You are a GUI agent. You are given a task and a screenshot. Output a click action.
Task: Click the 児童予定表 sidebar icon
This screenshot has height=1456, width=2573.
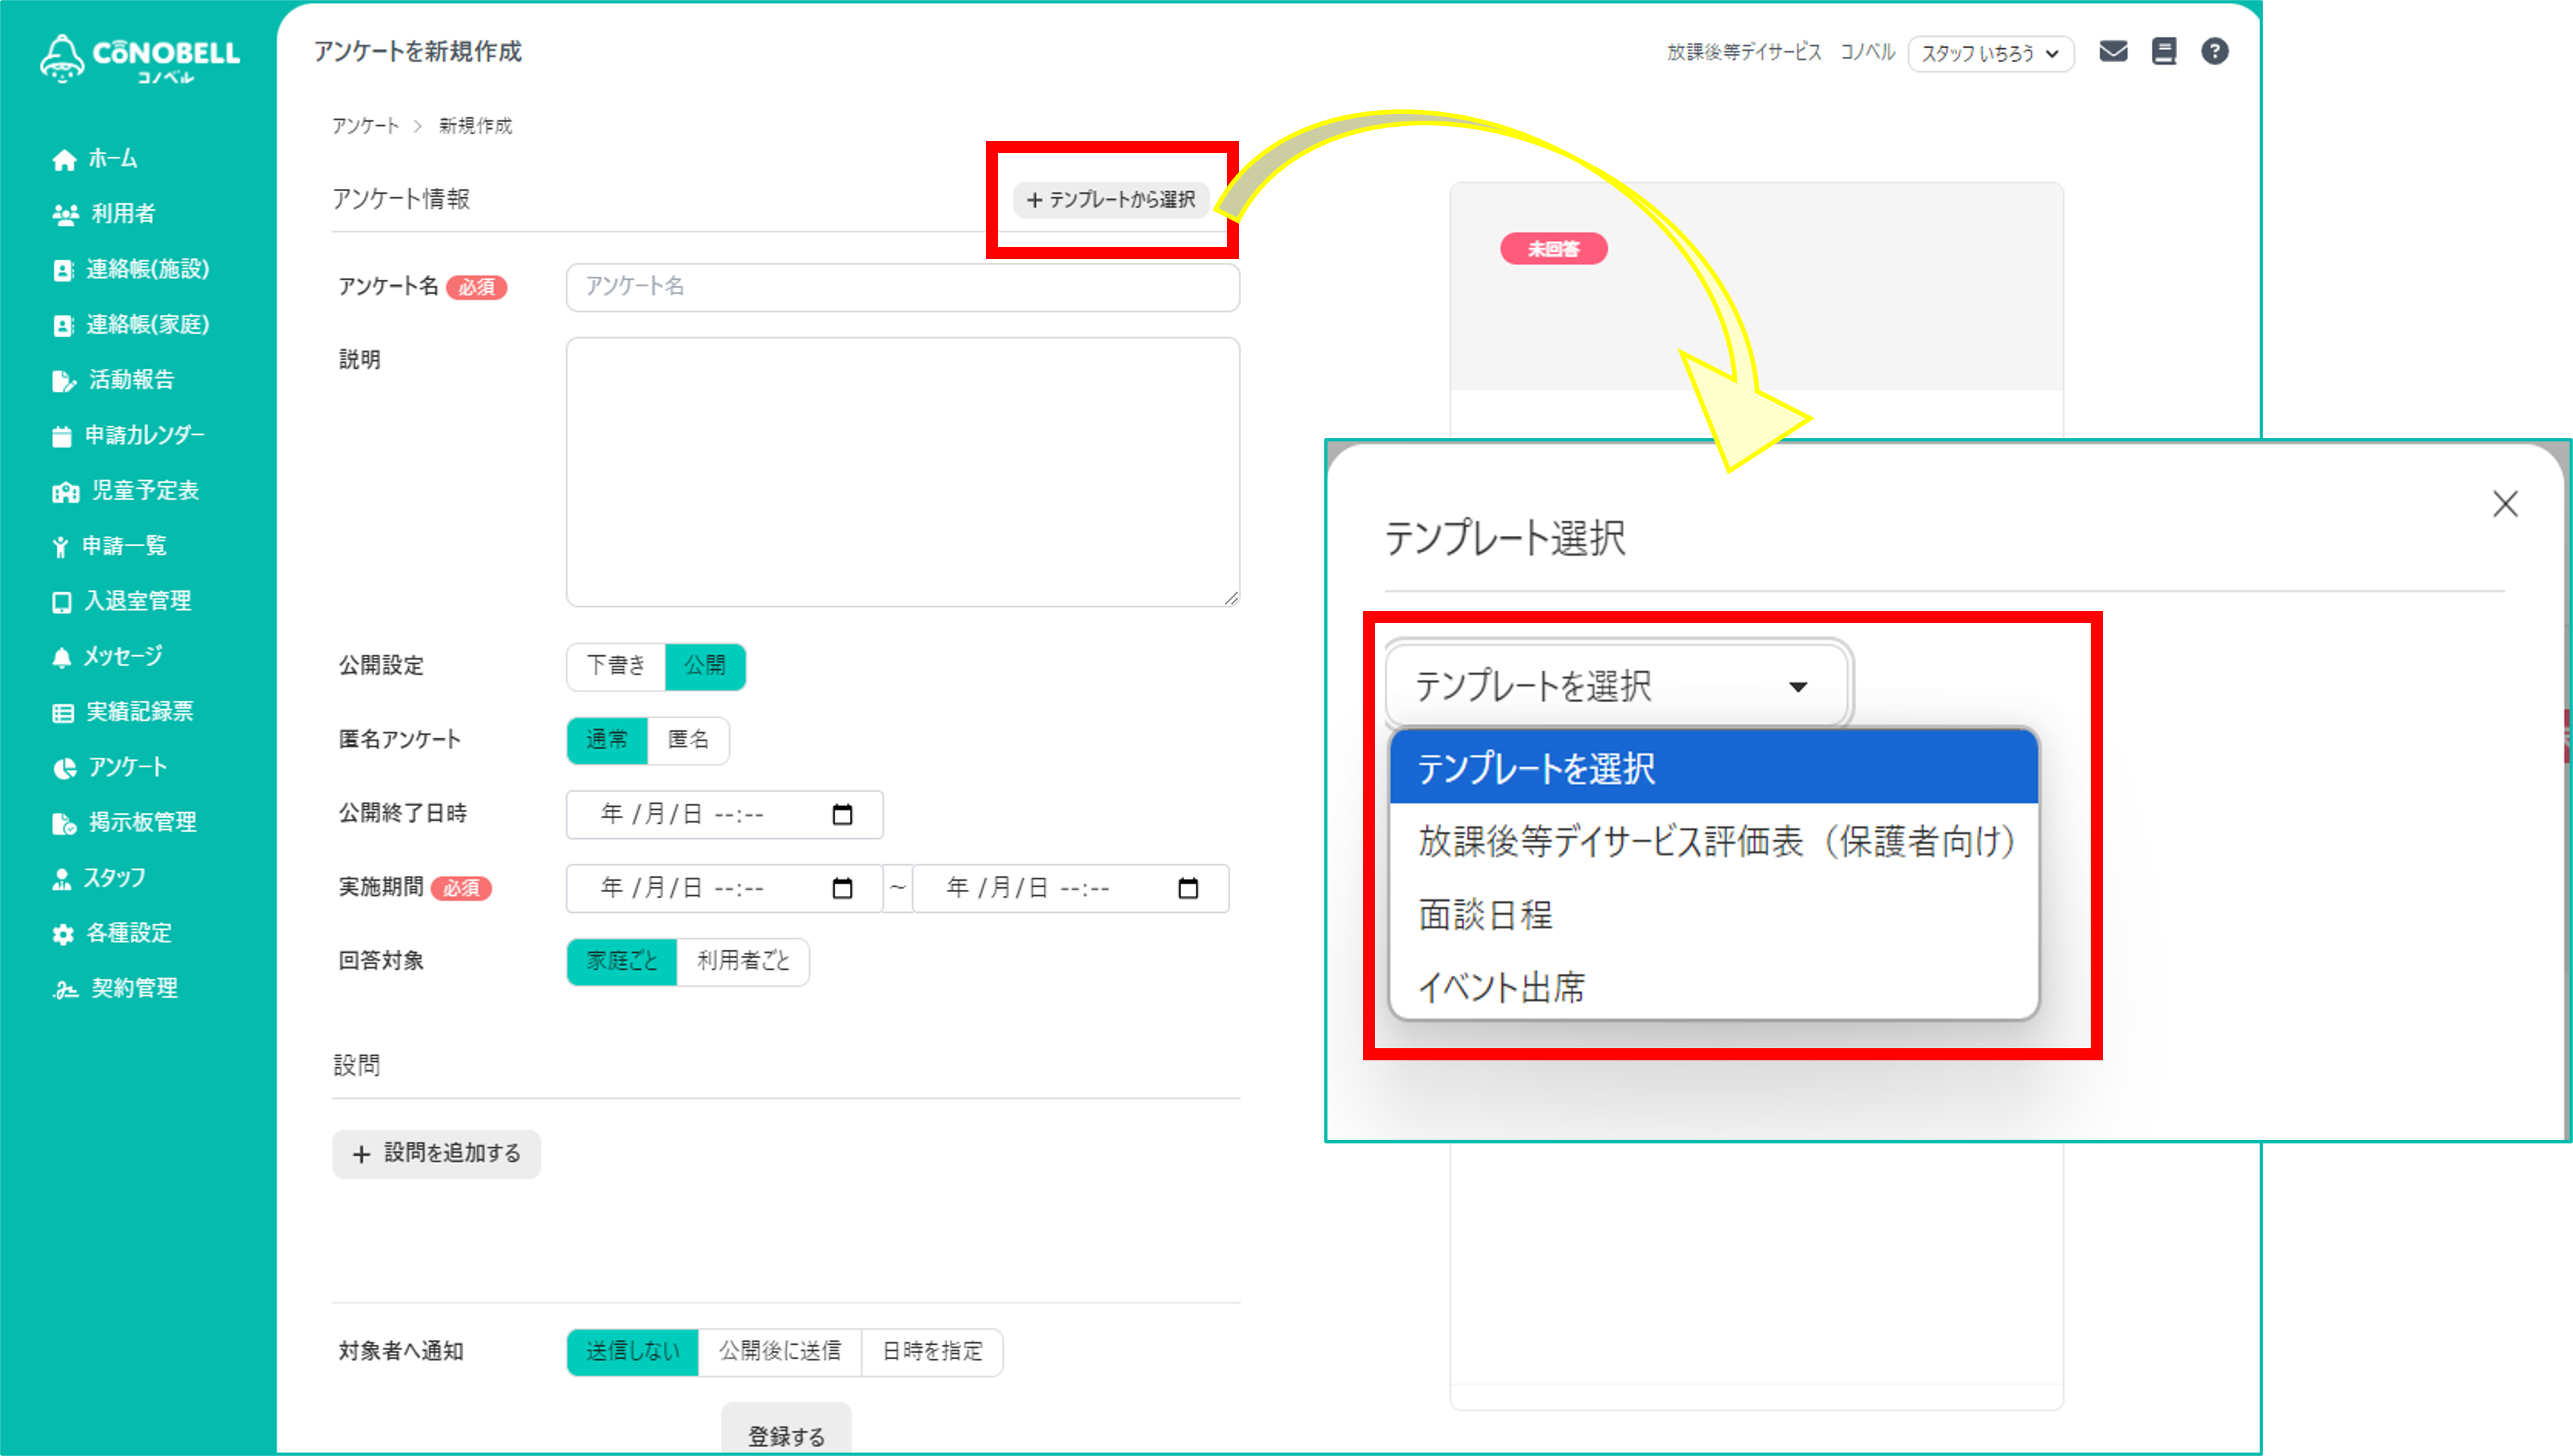point(65,492)
